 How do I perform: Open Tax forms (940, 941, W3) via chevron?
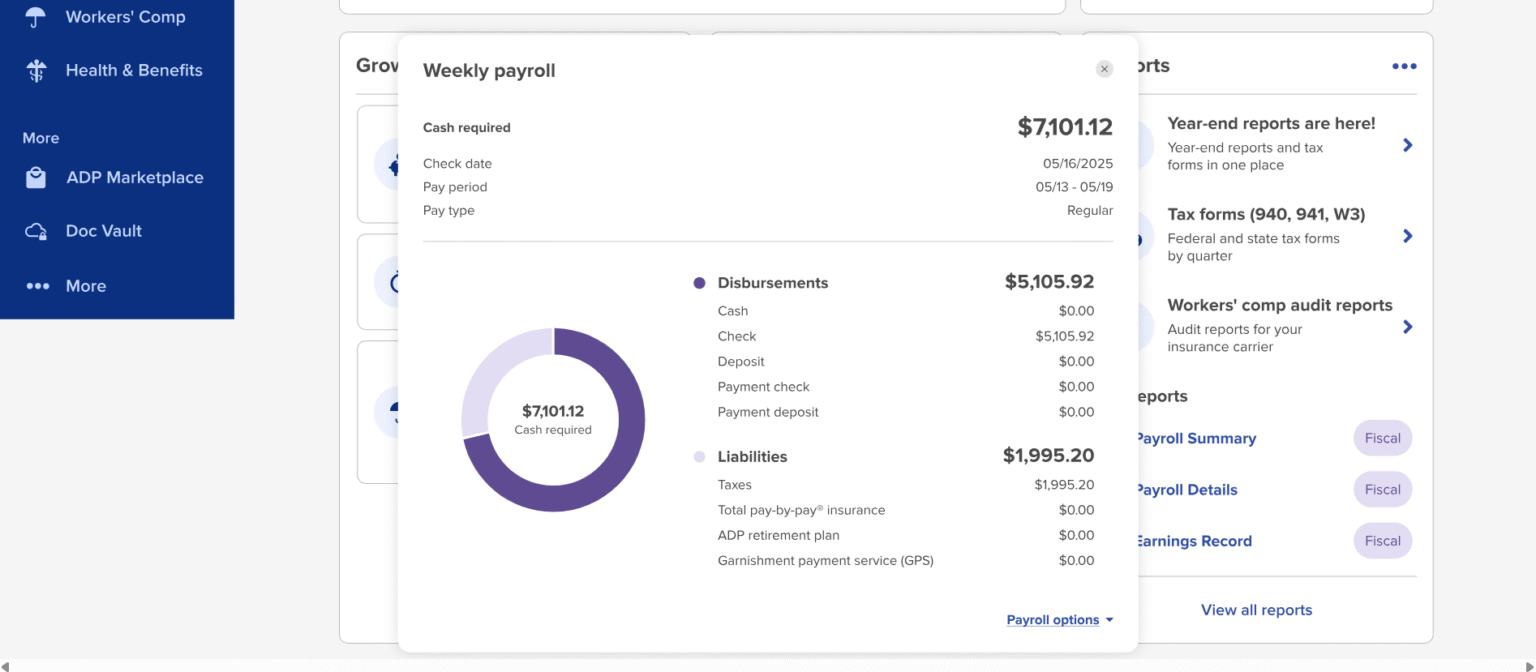pyautogui.click(x=1407, y=236)
